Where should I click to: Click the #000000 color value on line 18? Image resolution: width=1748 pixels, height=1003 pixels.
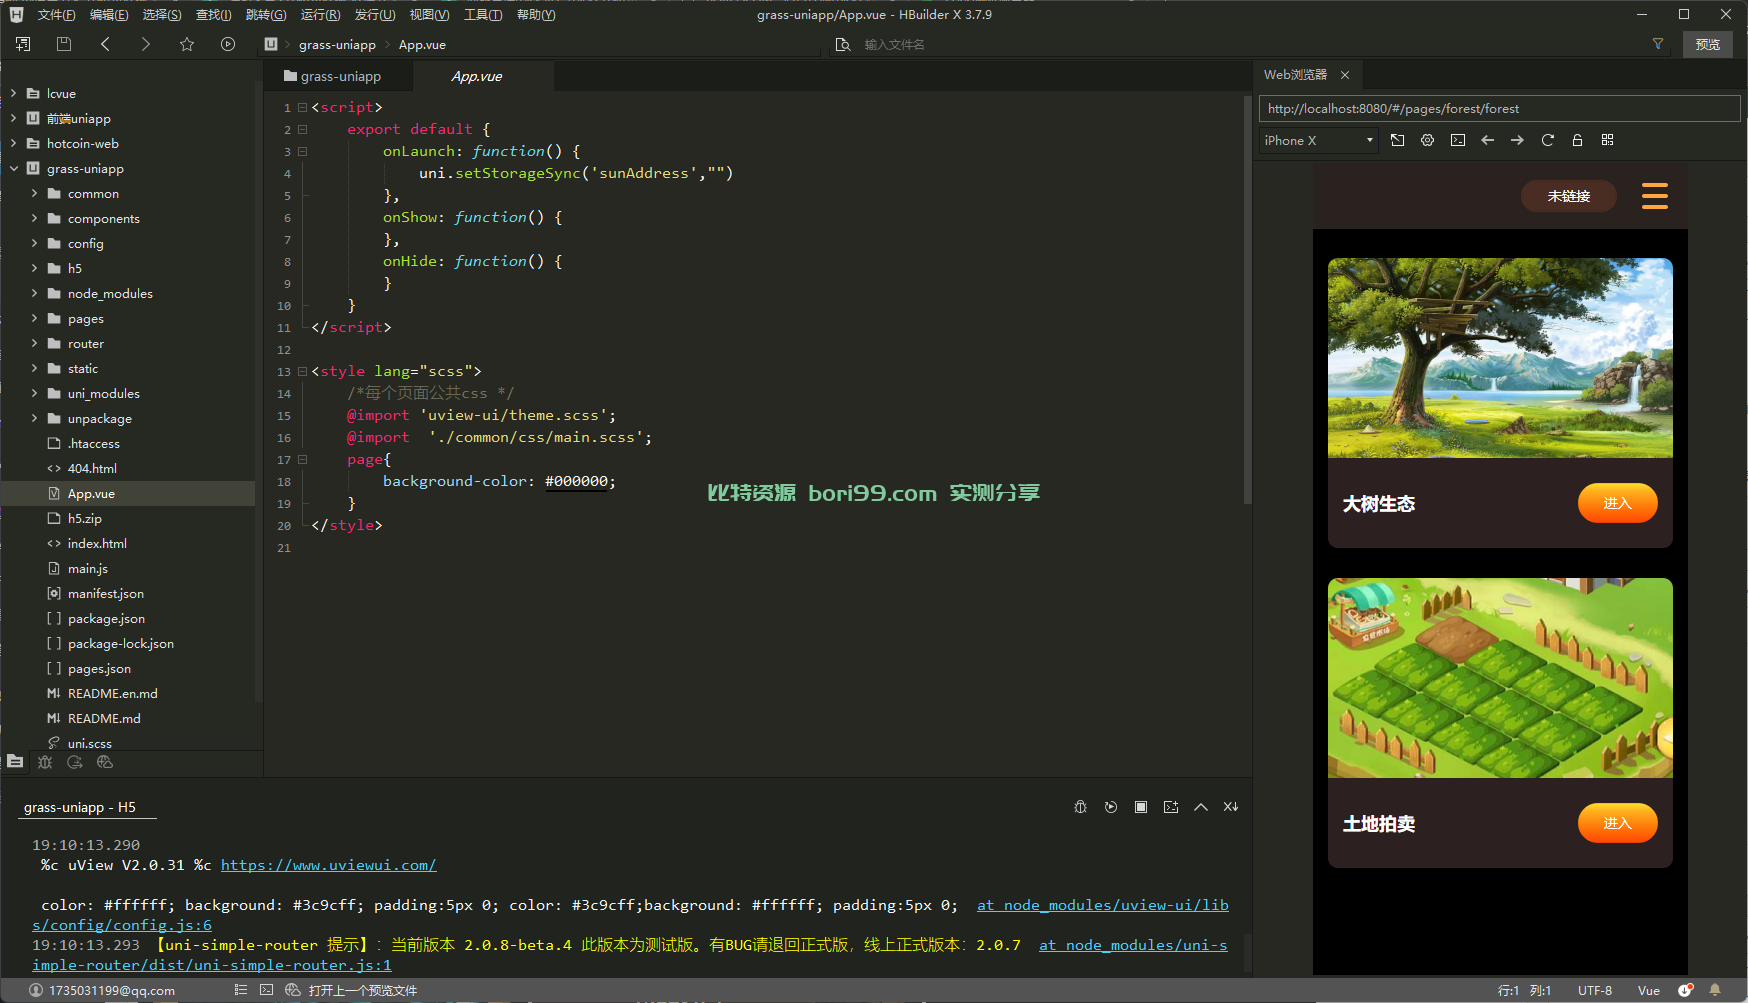(577, 481)
